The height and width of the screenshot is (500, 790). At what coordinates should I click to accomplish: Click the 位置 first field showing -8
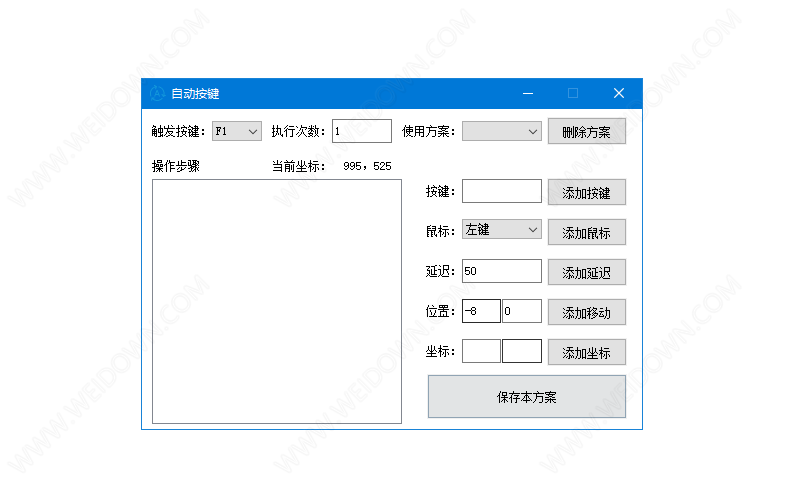point(481,311)
